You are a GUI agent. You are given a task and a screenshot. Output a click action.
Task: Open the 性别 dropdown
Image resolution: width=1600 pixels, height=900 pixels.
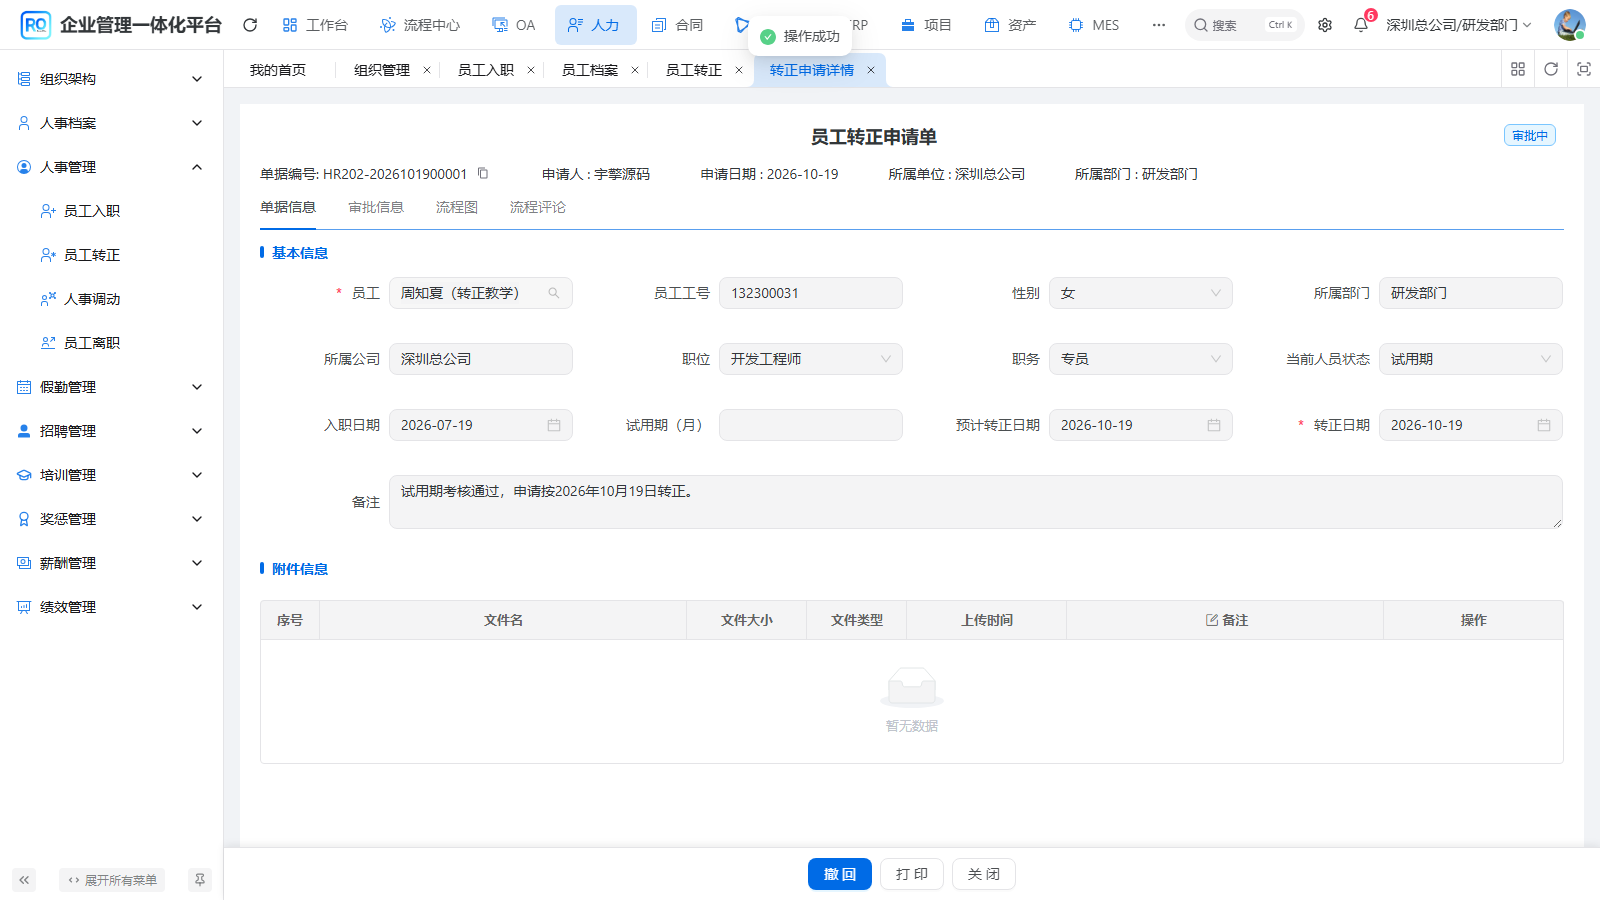point(1140,293)
